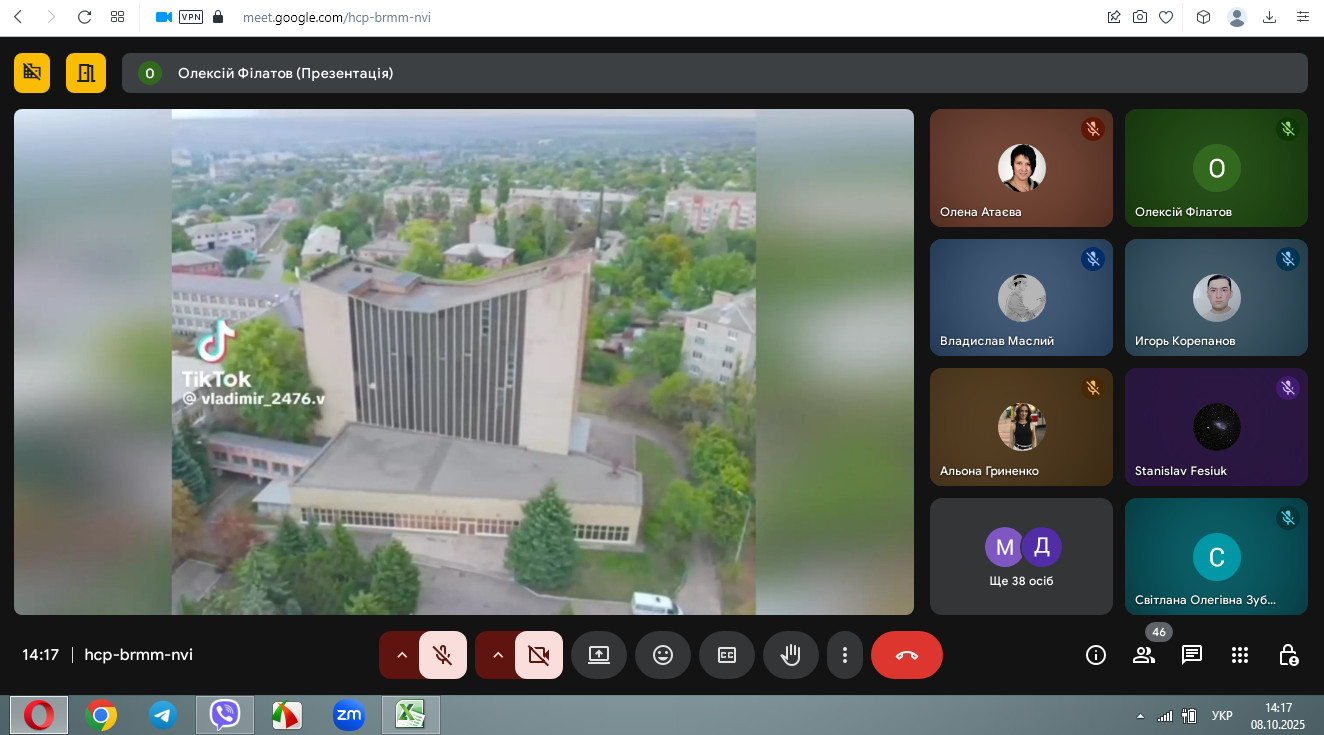Screen dimensions: 1324x735
Task: Click the present screen icon
Action: click(x=598, y=655)
